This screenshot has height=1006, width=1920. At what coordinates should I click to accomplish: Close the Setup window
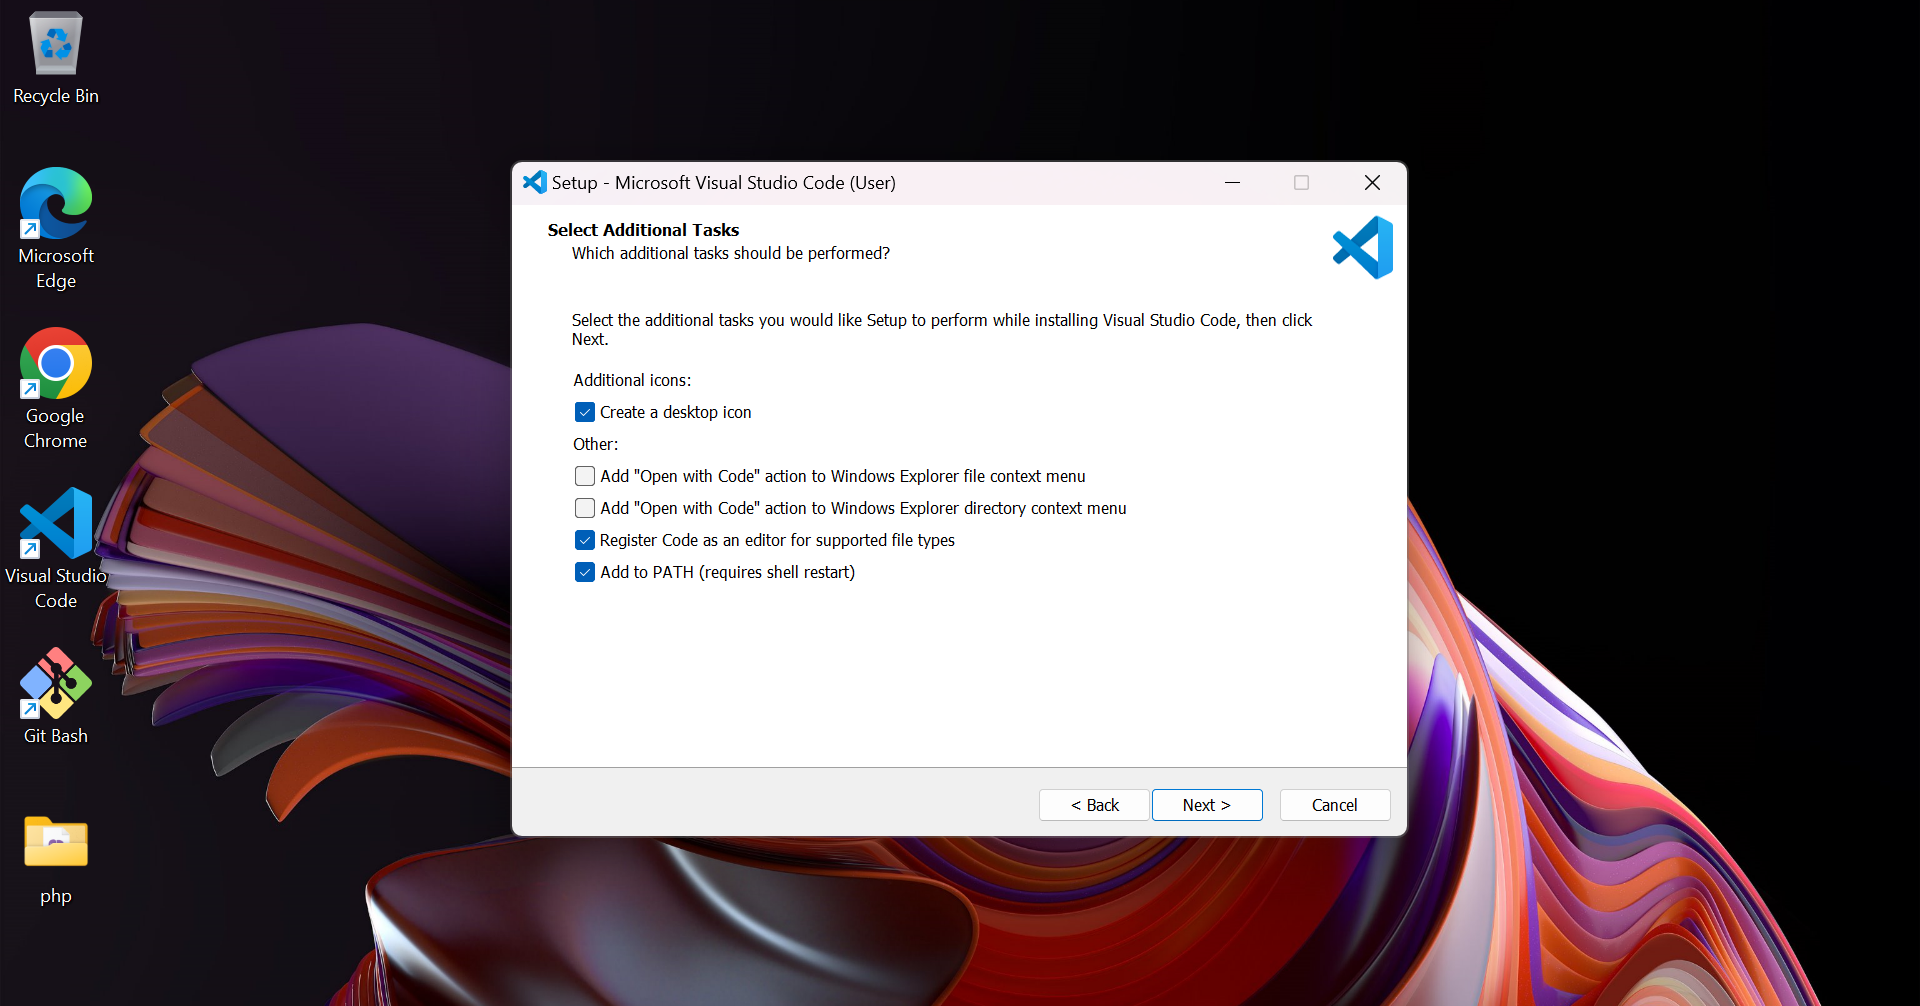[x=1372, y=182]
